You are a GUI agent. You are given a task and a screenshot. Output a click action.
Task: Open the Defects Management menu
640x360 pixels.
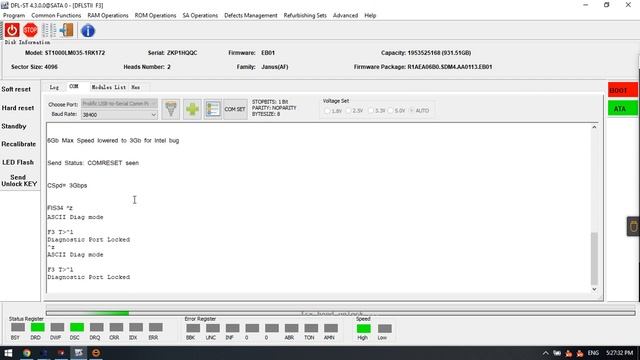point(251,16)
